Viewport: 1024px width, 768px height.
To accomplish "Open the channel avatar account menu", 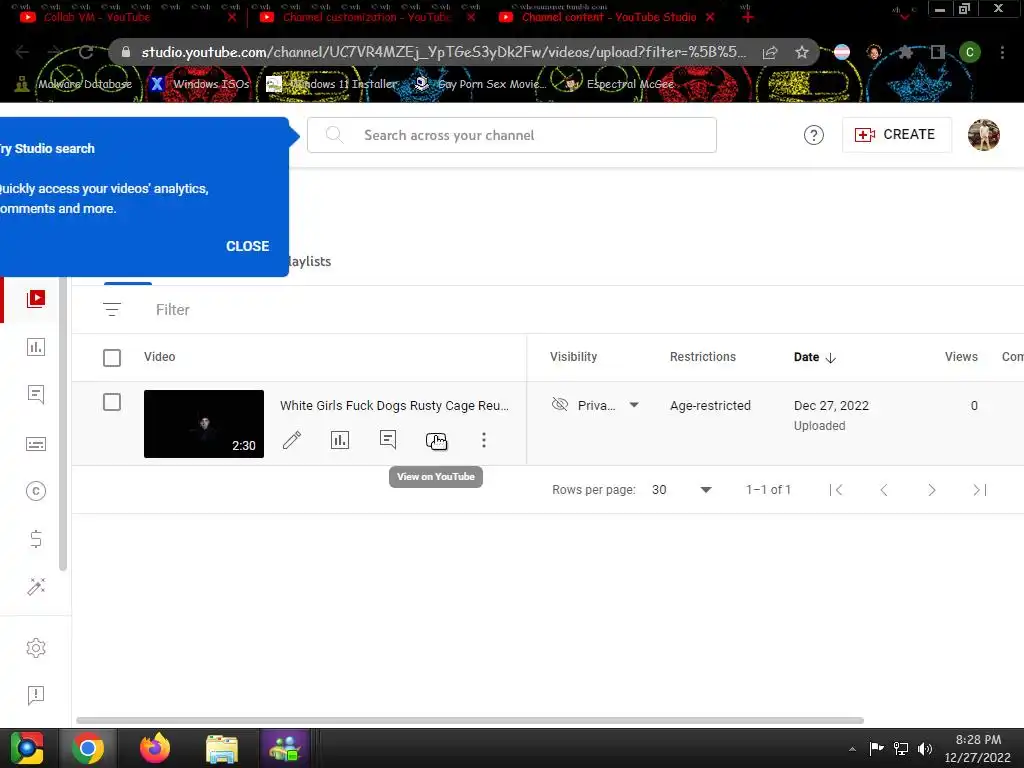I will 984,135.
